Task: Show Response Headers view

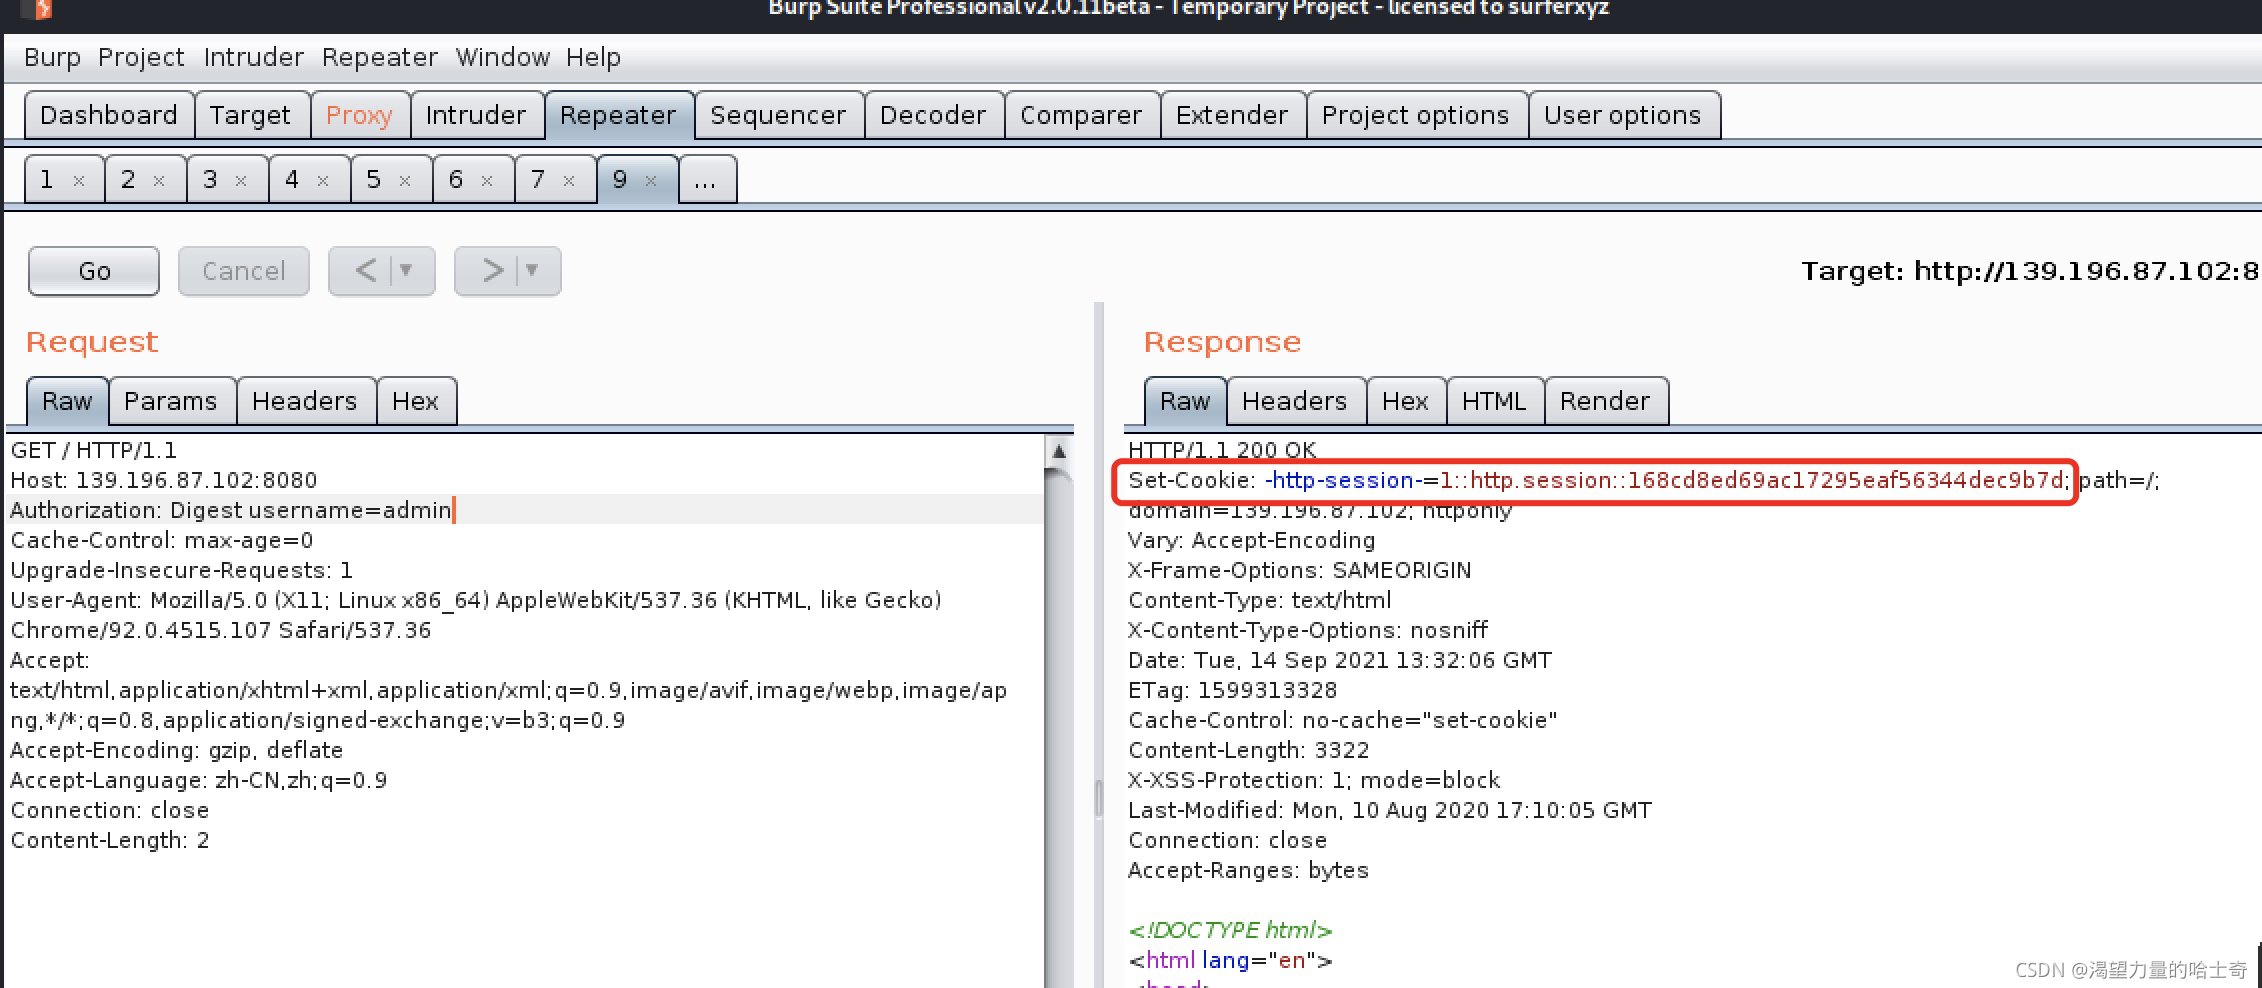Action: (x=1295, y=402)
